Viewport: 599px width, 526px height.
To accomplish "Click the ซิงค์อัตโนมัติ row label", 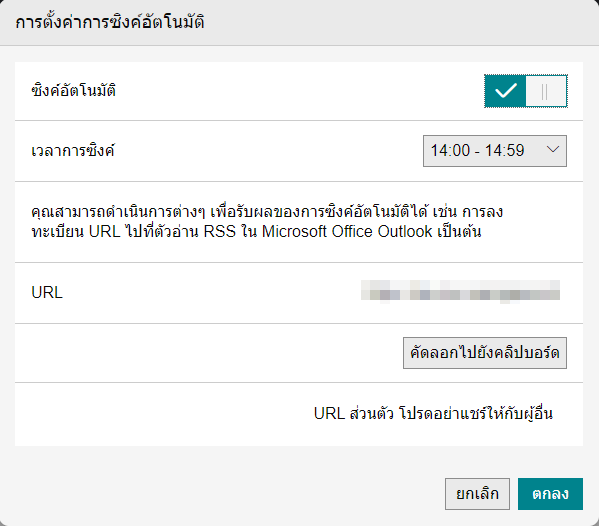I will pyautogui.click(x=73, y=91).
